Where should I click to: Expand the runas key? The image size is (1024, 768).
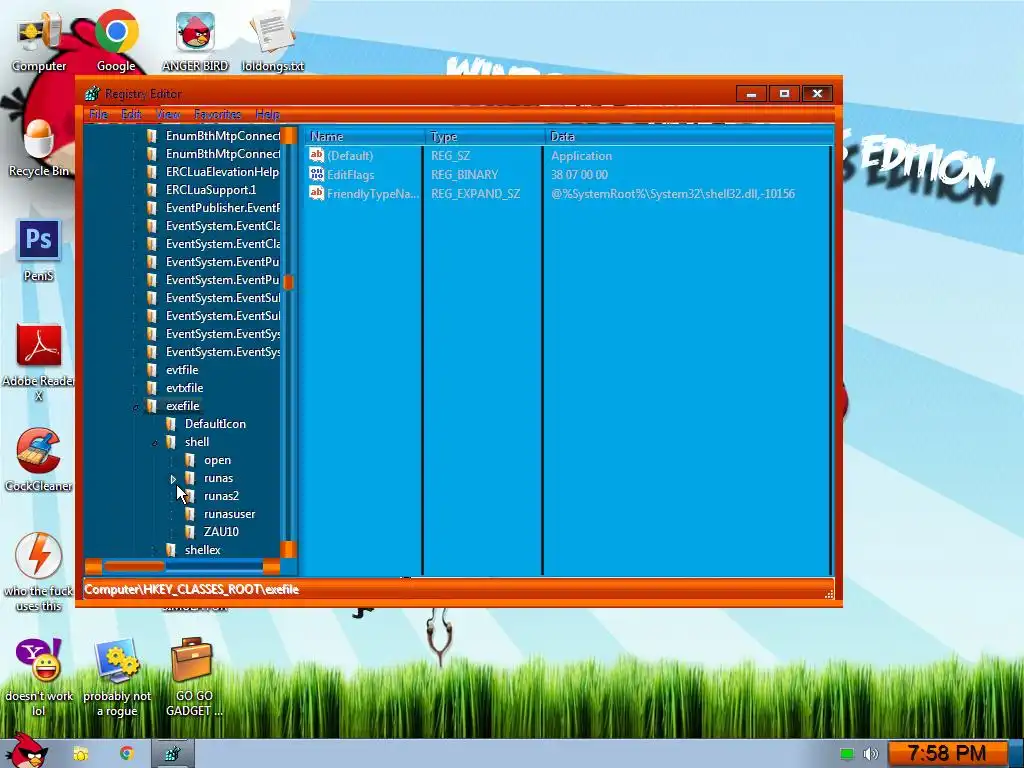pos(173,479)
